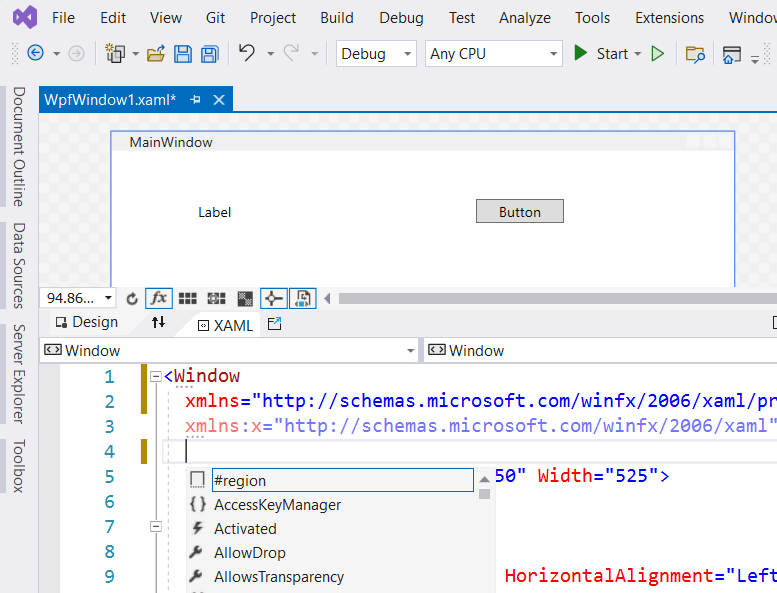This screenshot has width=777, height=593.
Task: Click the Save All toolbar icon
Action: (210, 54)
